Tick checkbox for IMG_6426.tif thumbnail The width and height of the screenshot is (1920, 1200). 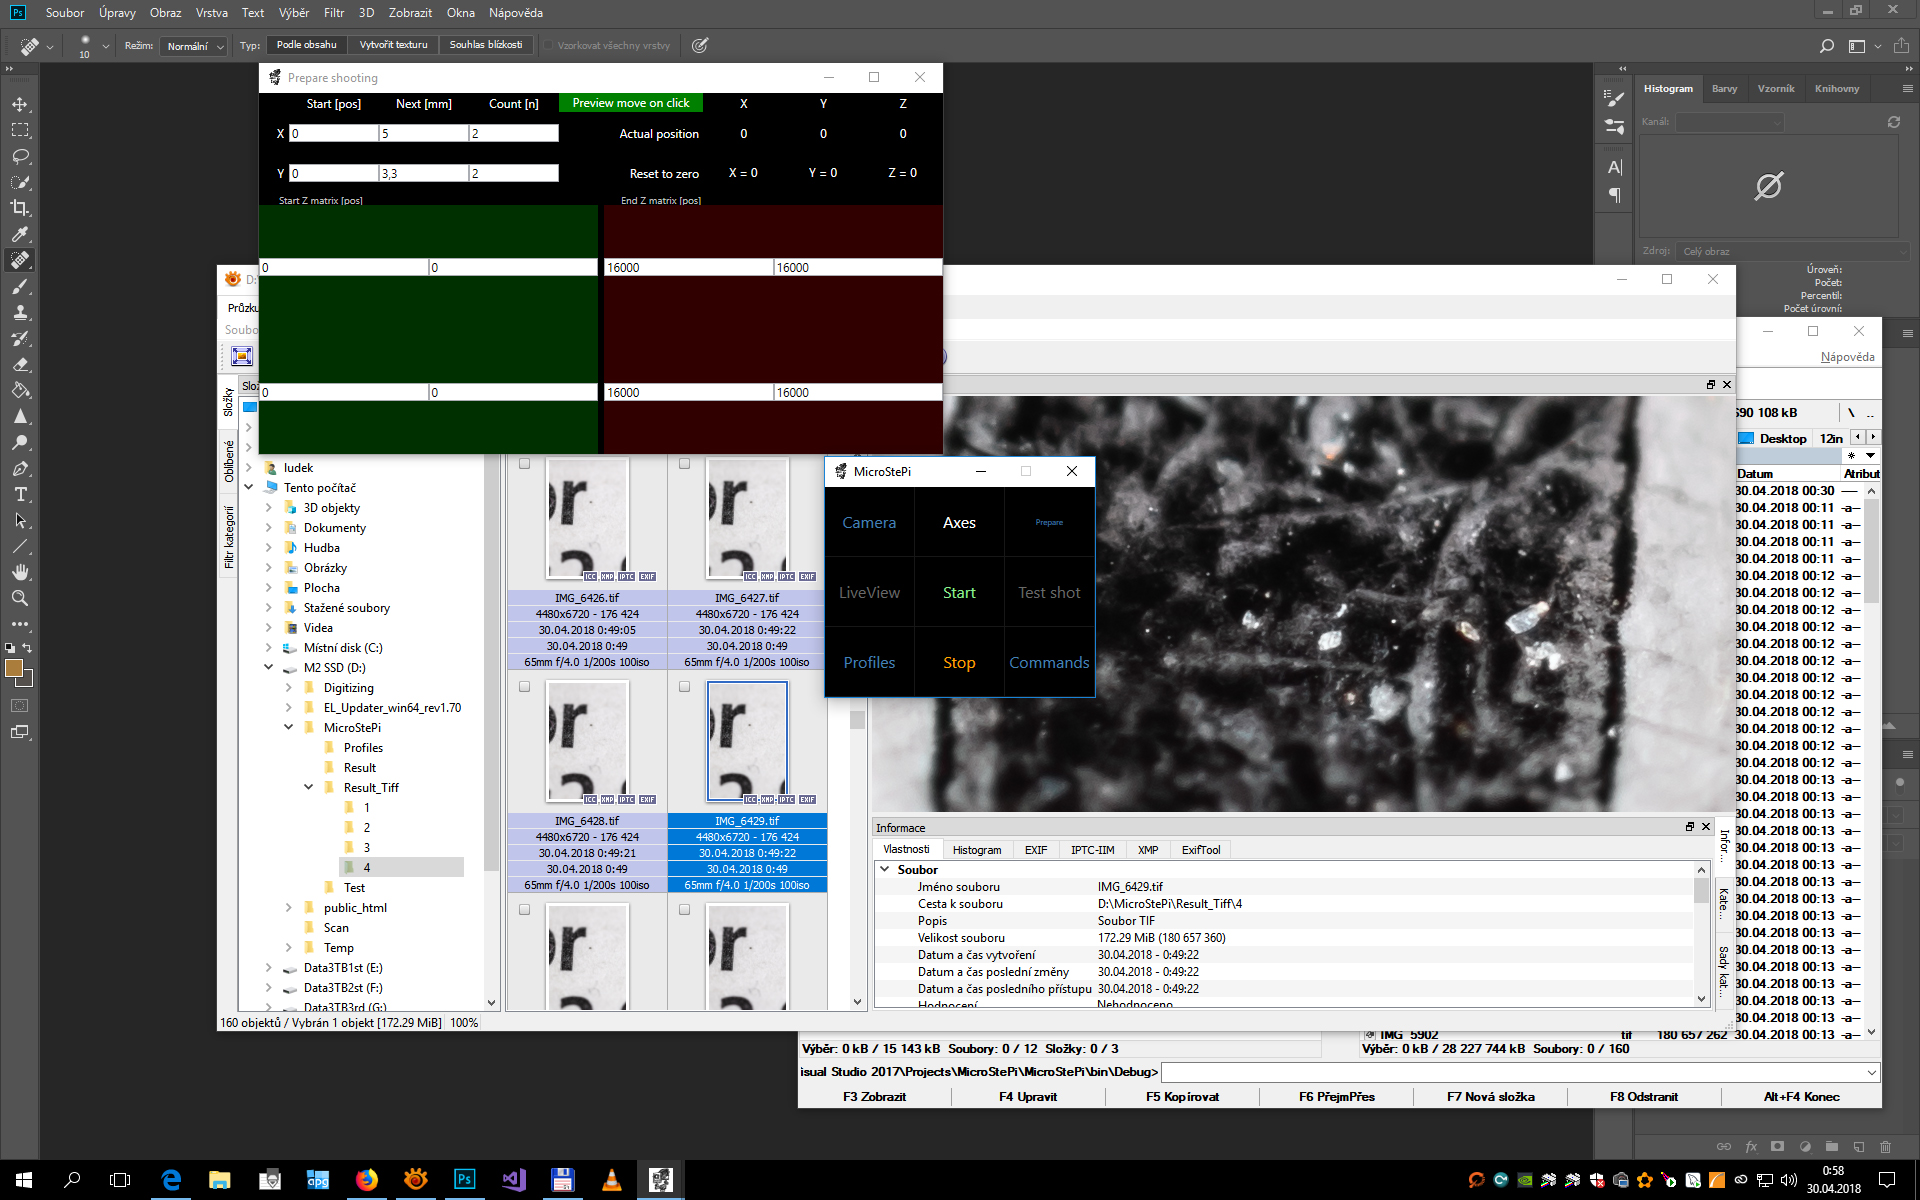[524, 464]
